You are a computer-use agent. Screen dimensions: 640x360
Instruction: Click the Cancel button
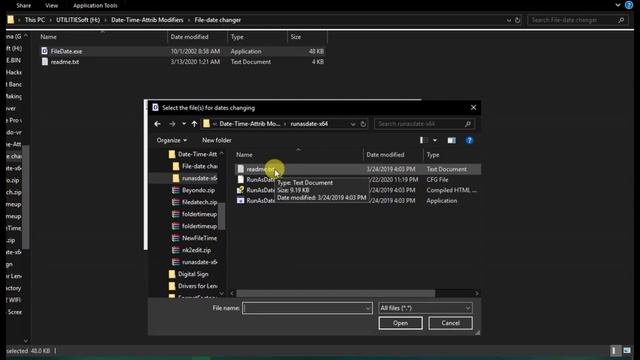(x=451, y=323)
